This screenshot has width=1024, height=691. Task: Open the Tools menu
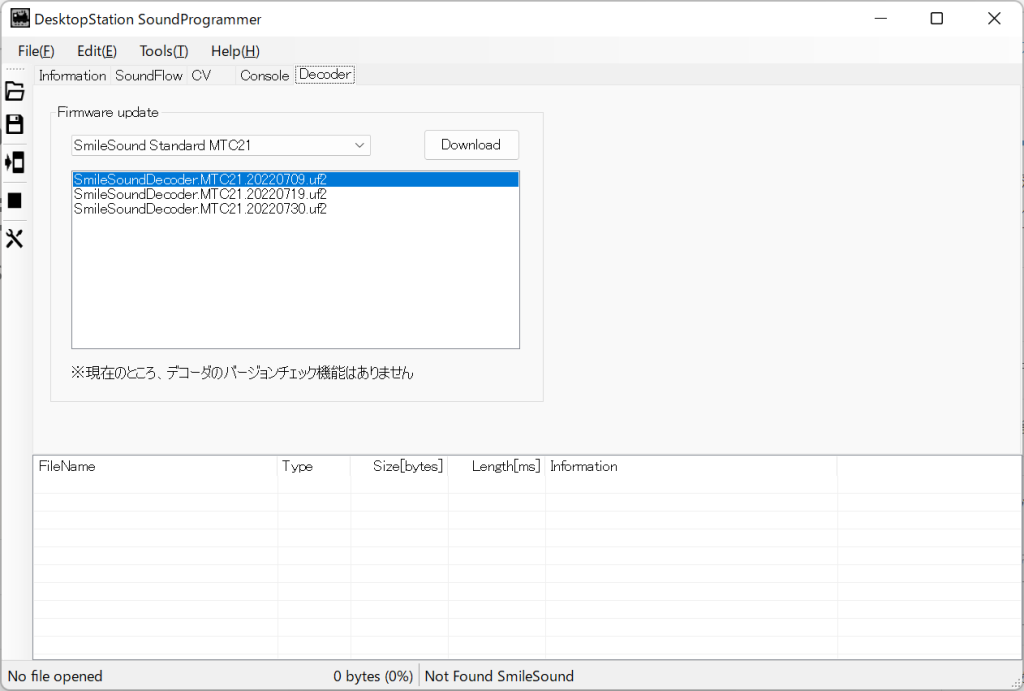click(x=163, y=51)
